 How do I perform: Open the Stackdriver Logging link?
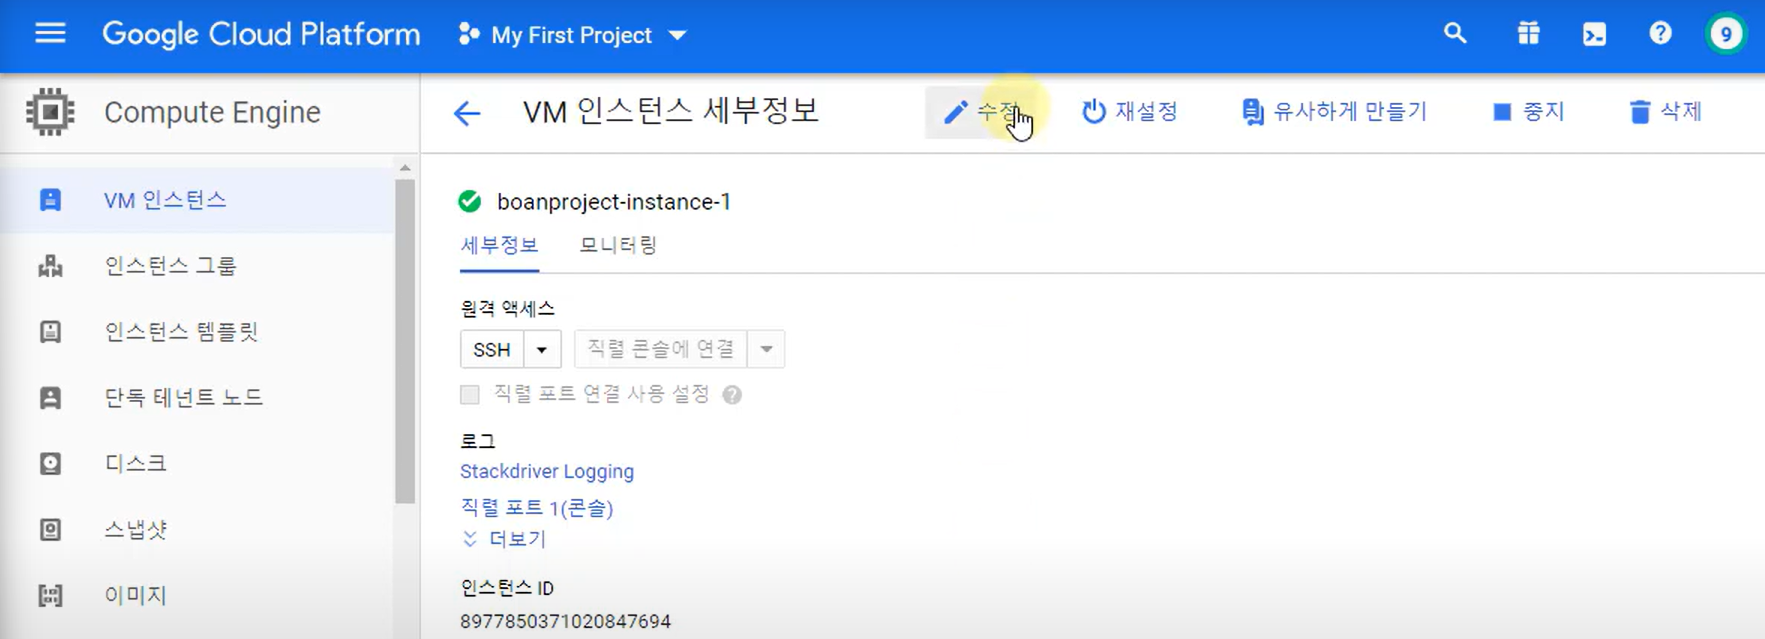(547, 471)
